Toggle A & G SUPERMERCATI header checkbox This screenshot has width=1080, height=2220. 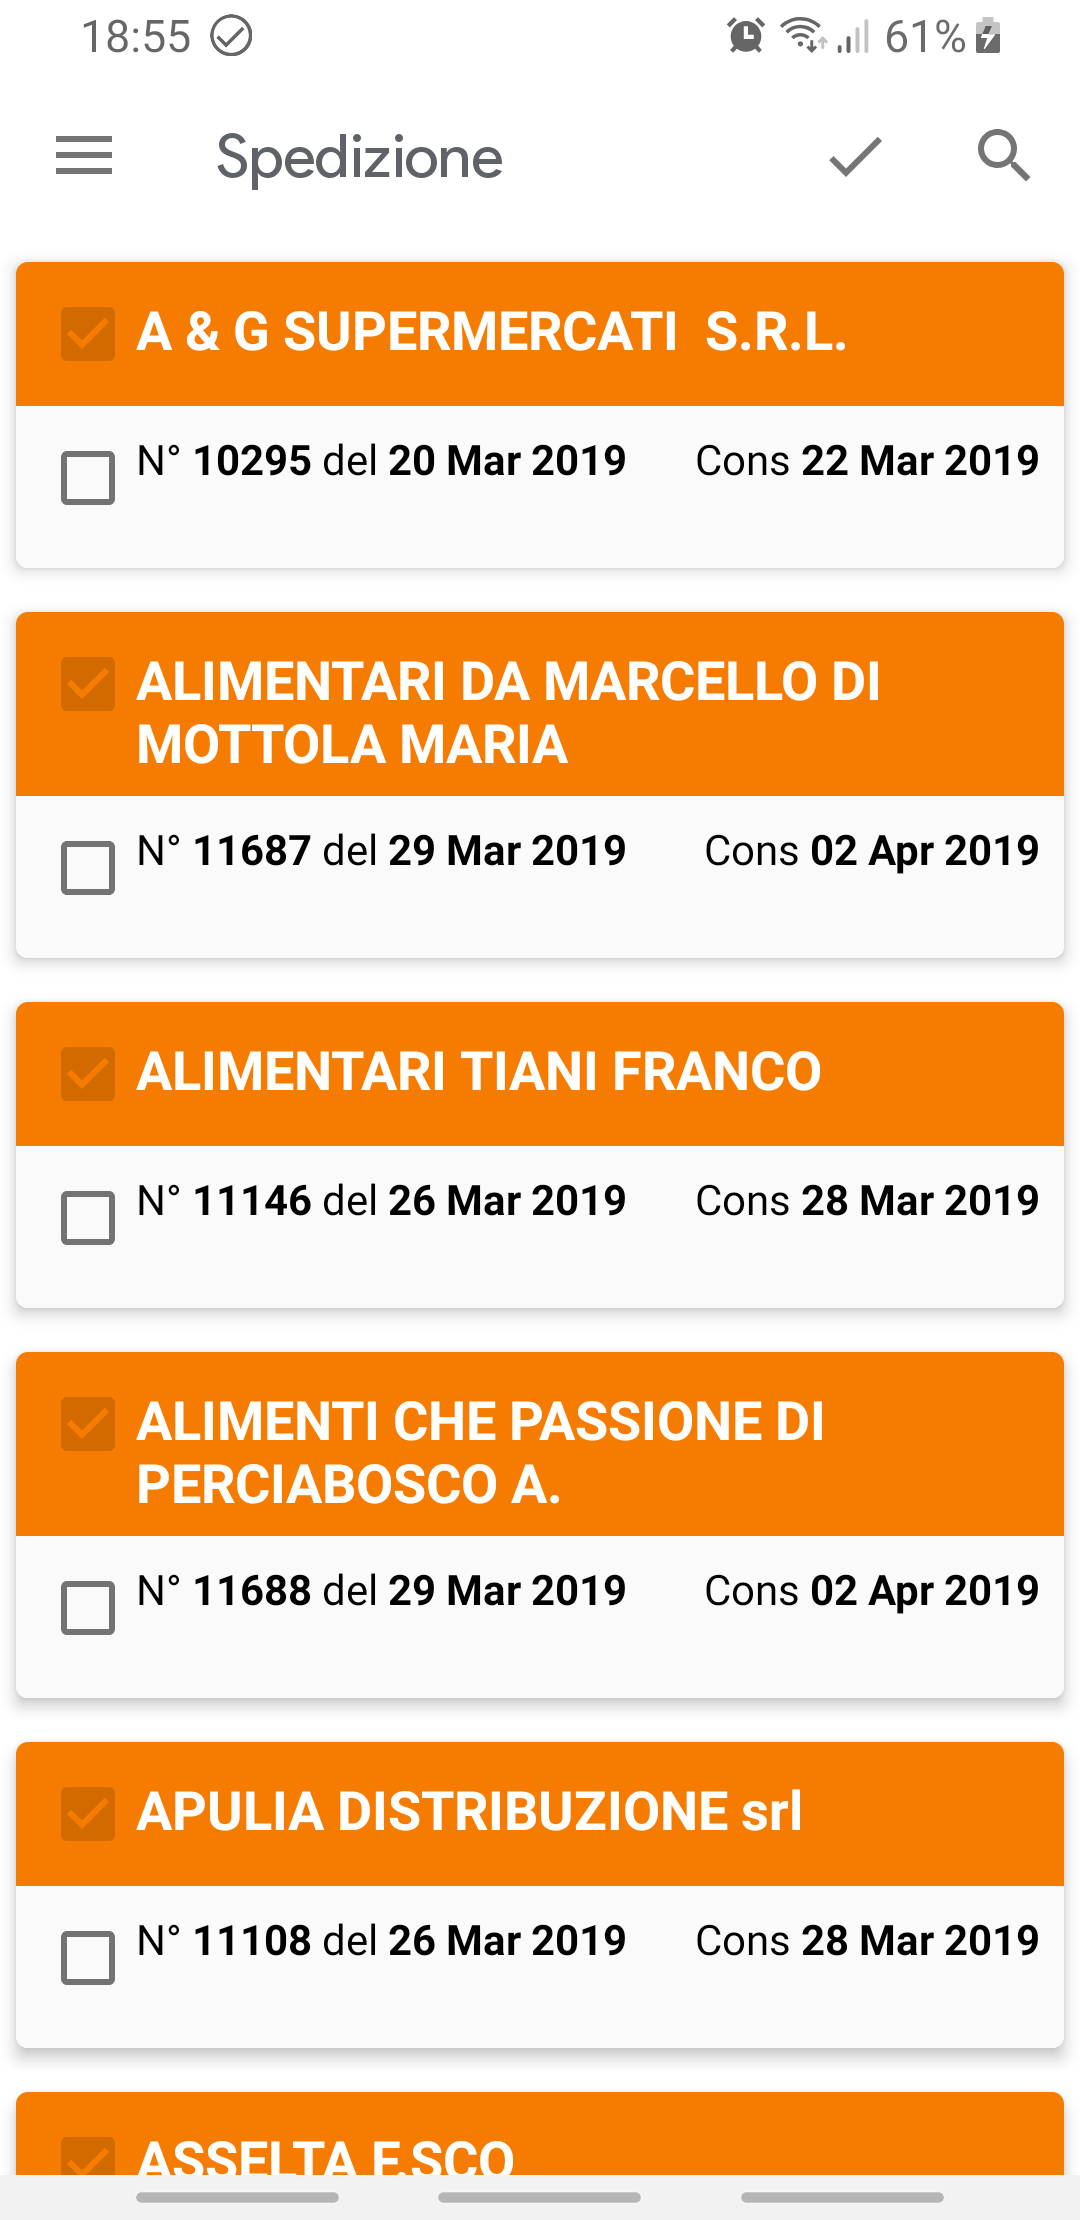pos(88,334)
